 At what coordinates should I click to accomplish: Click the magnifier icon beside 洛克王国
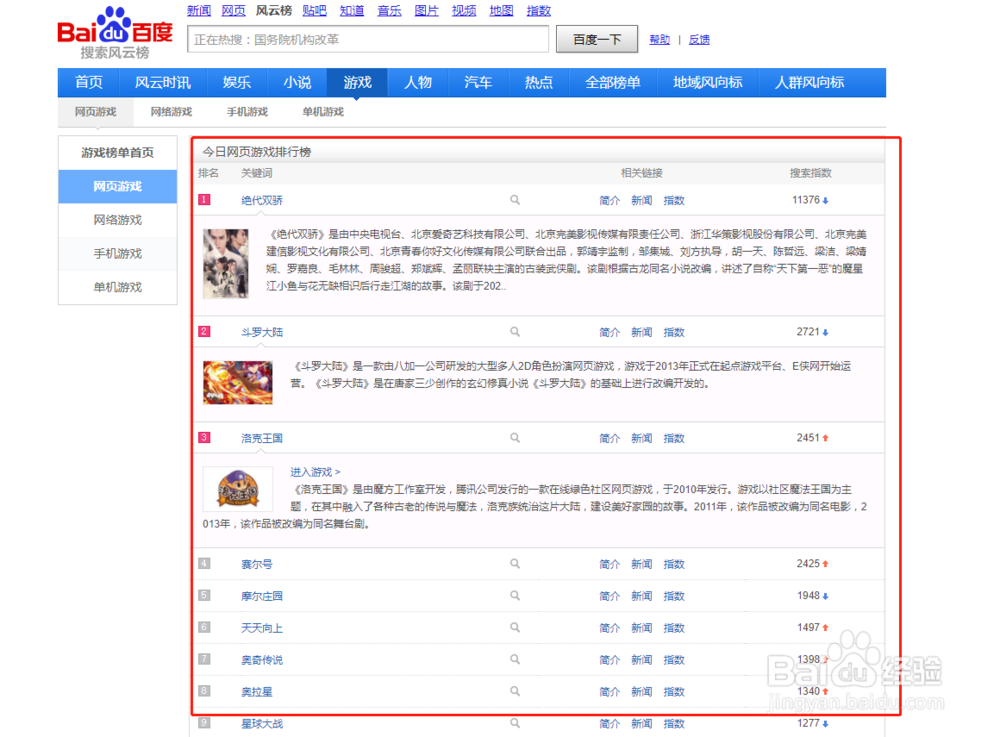pos(515,437)
